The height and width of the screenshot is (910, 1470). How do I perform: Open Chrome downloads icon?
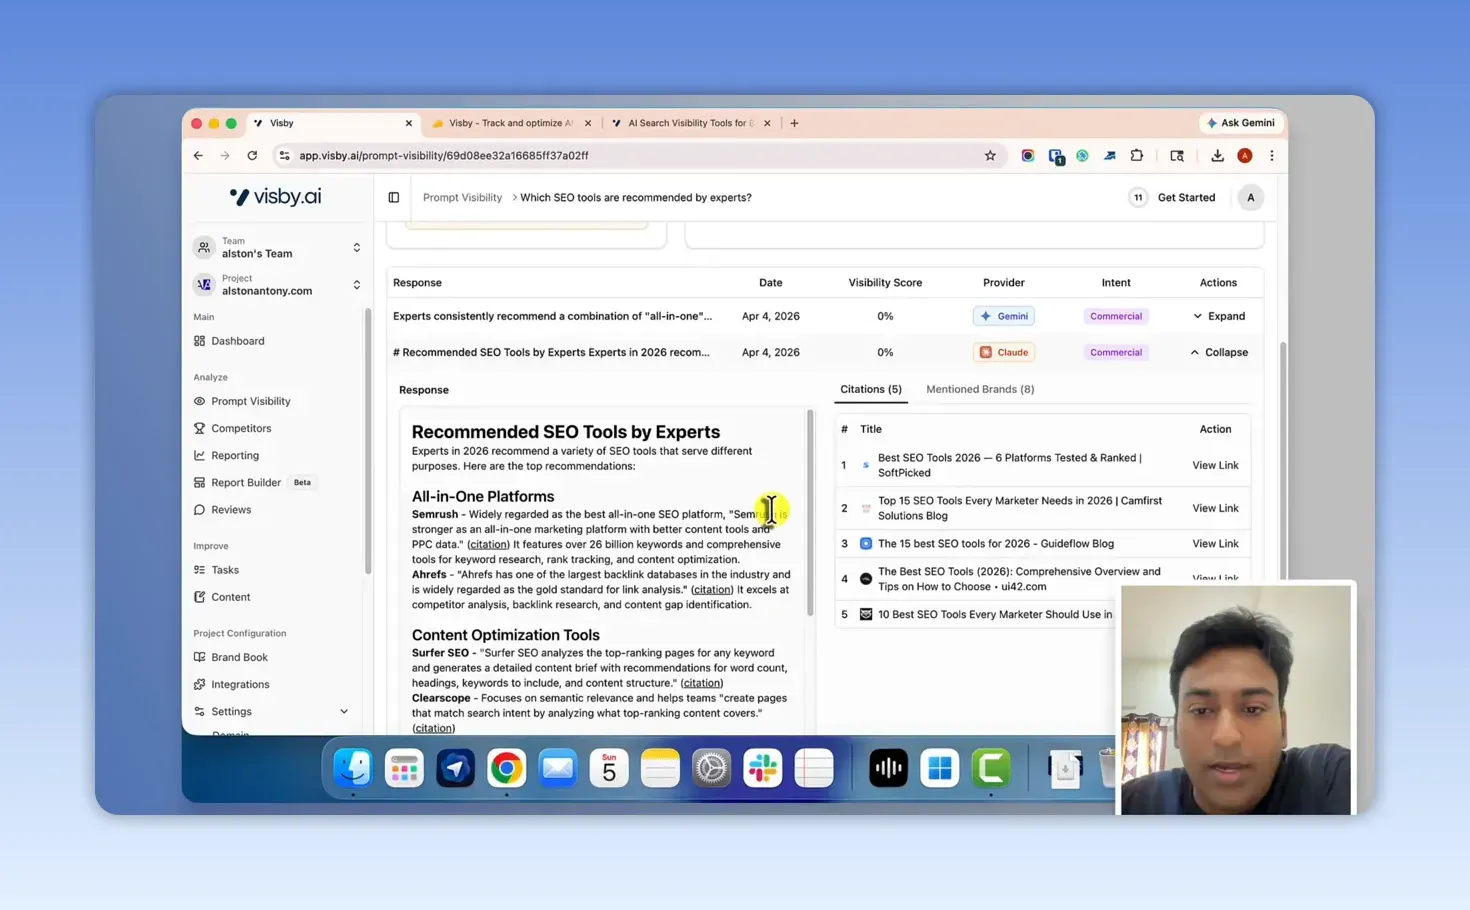coord(1217,156)
